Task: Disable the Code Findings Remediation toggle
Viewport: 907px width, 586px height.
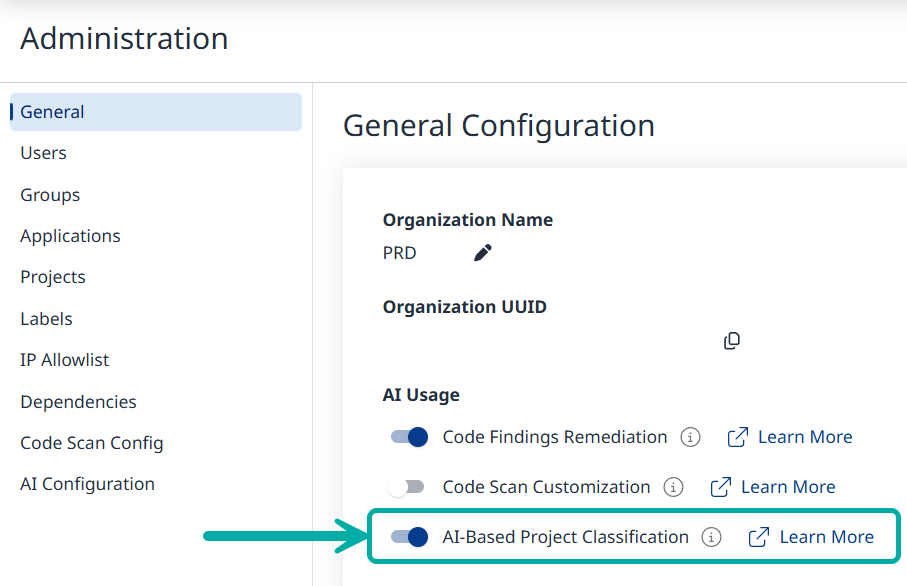Action: click(409, 437)
